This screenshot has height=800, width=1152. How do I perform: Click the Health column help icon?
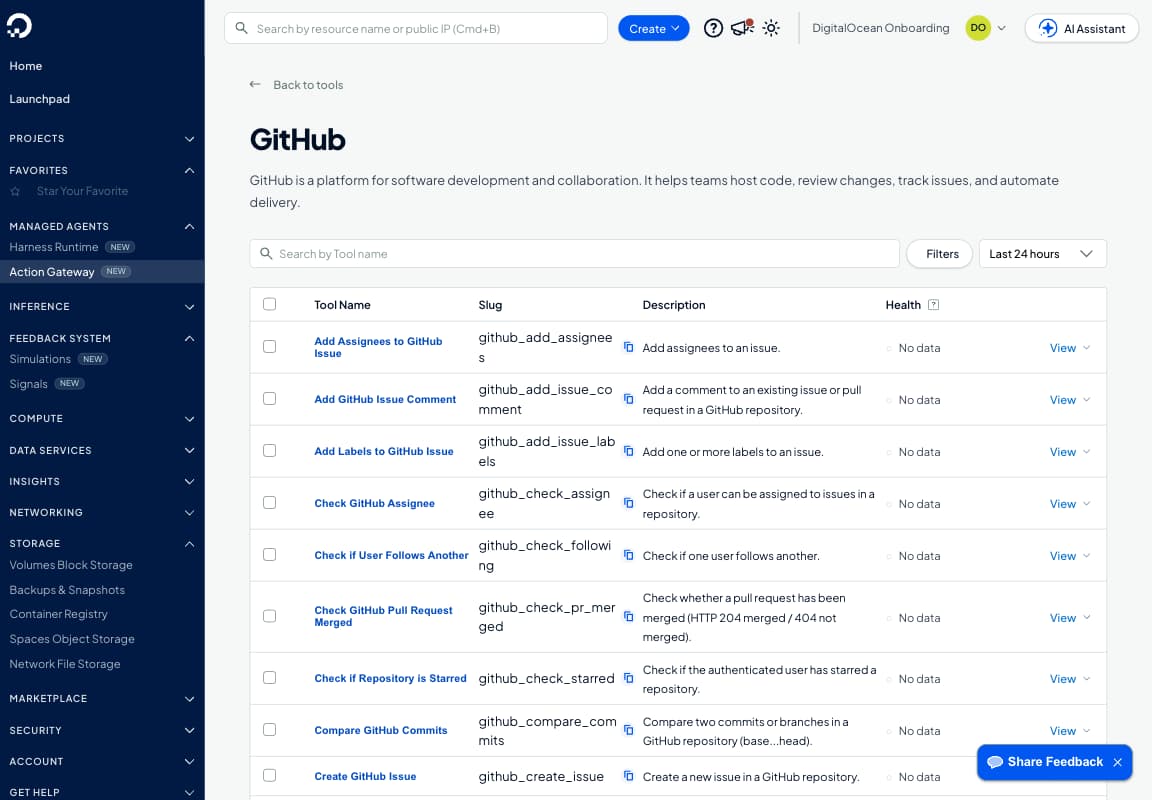933,305
